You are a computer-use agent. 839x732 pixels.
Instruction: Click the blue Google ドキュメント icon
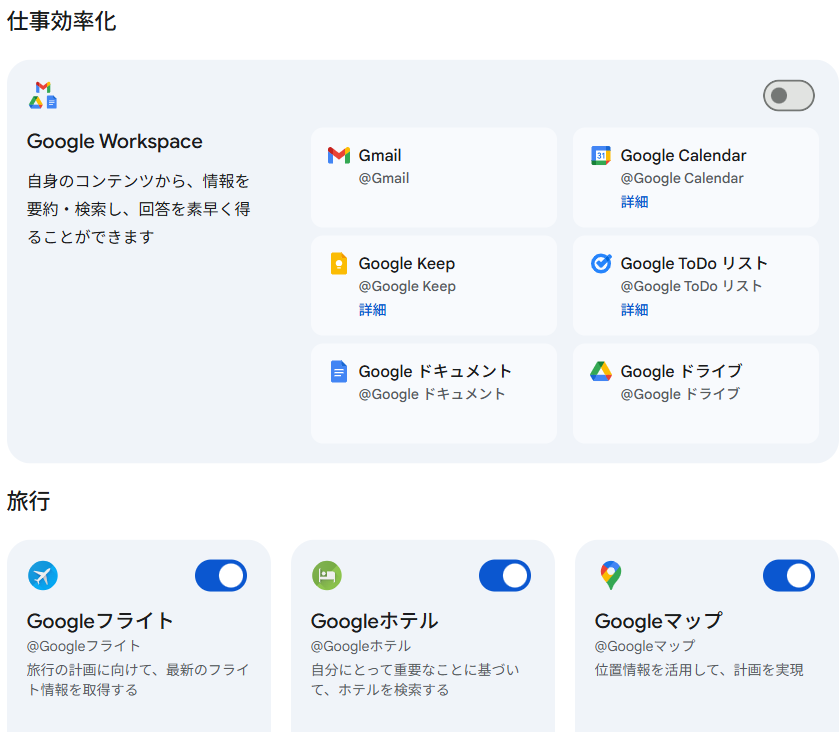(339, 371)
